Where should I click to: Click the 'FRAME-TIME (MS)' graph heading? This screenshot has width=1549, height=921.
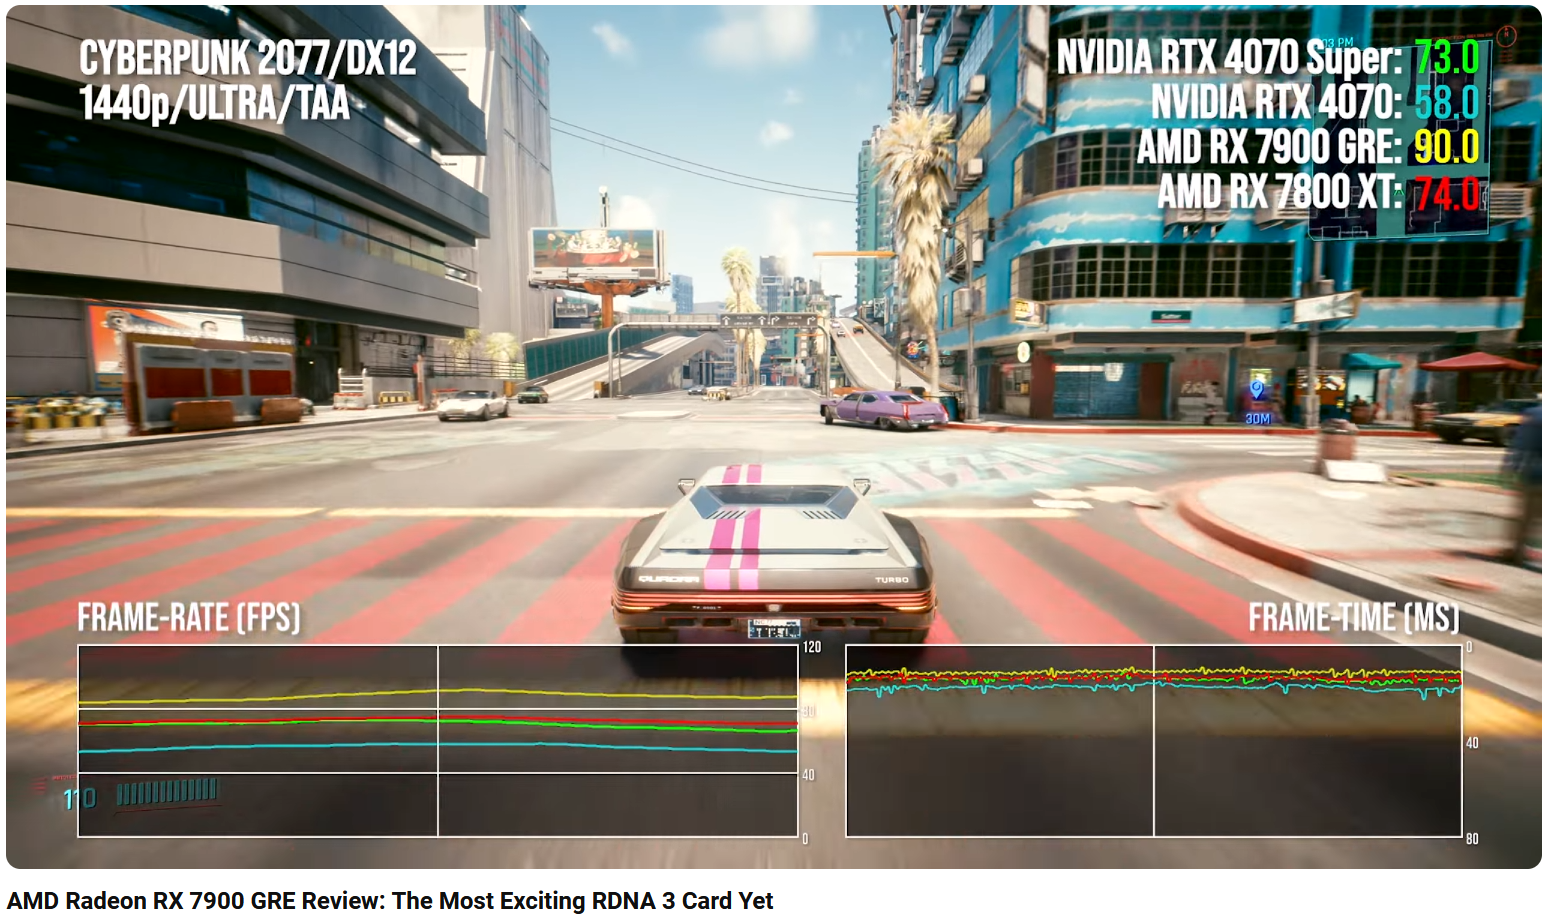point(1354,618)
